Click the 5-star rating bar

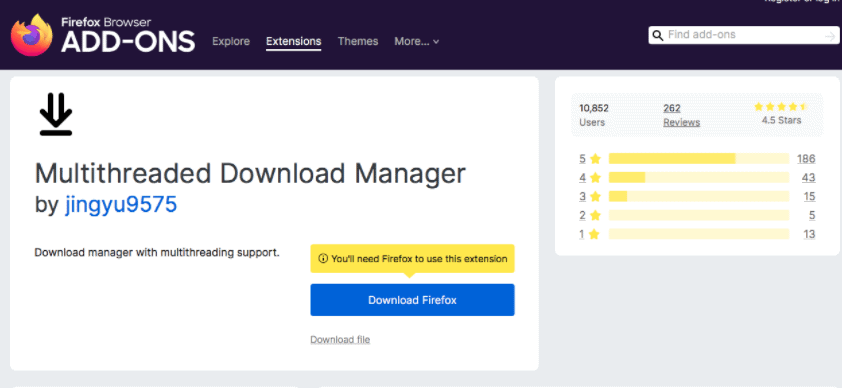tap(699, 158)
